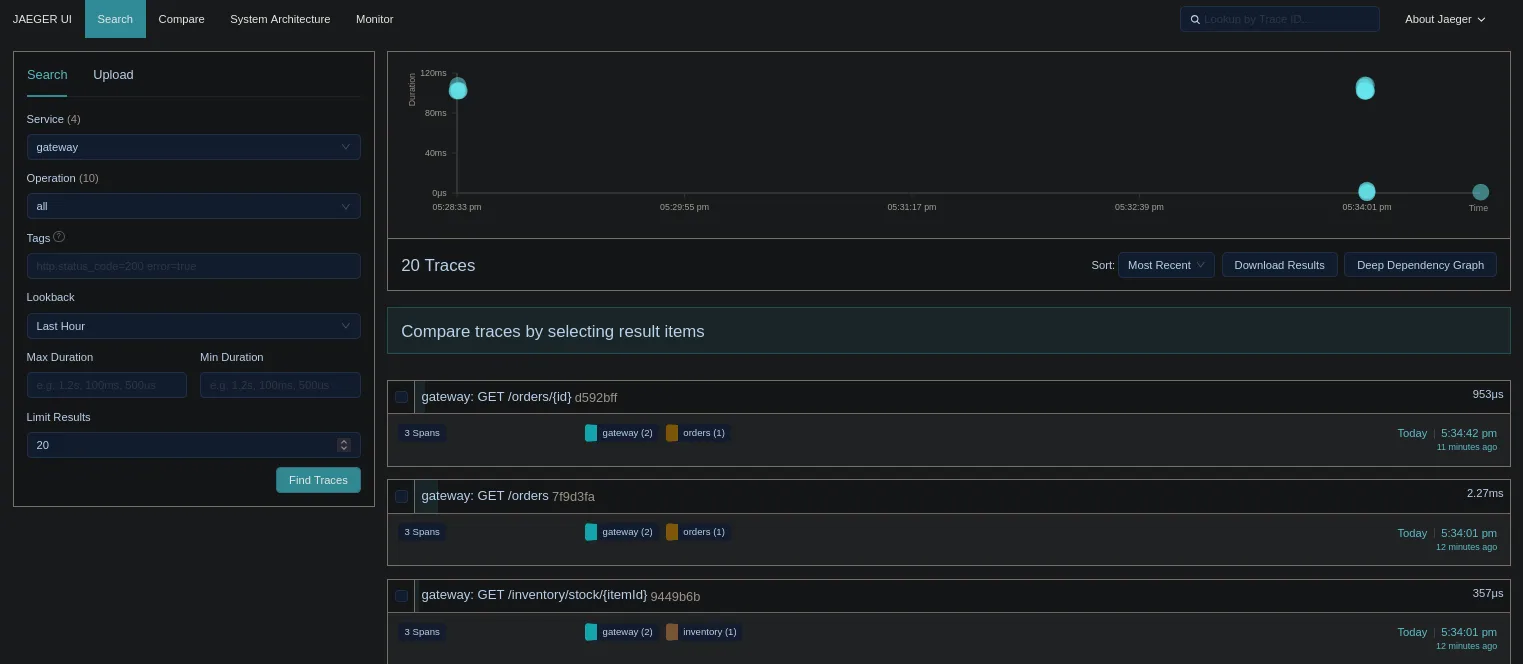Click the Tags help question mark icon
1524x664 pixels.
(59, 237)
